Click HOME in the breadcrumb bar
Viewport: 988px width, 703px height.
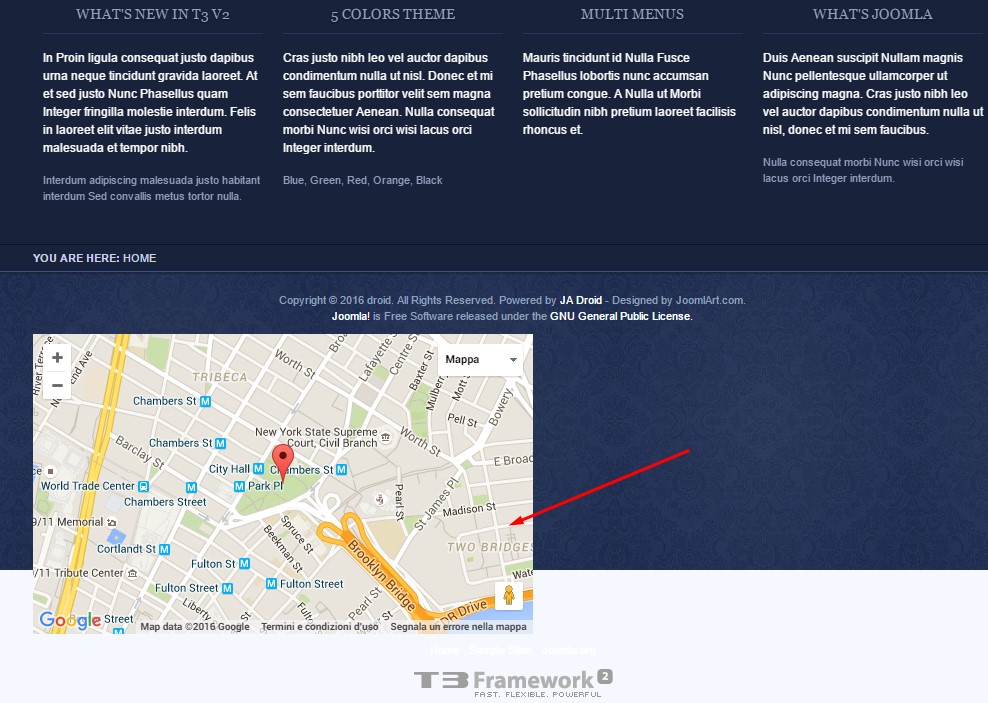coord(140,258)
